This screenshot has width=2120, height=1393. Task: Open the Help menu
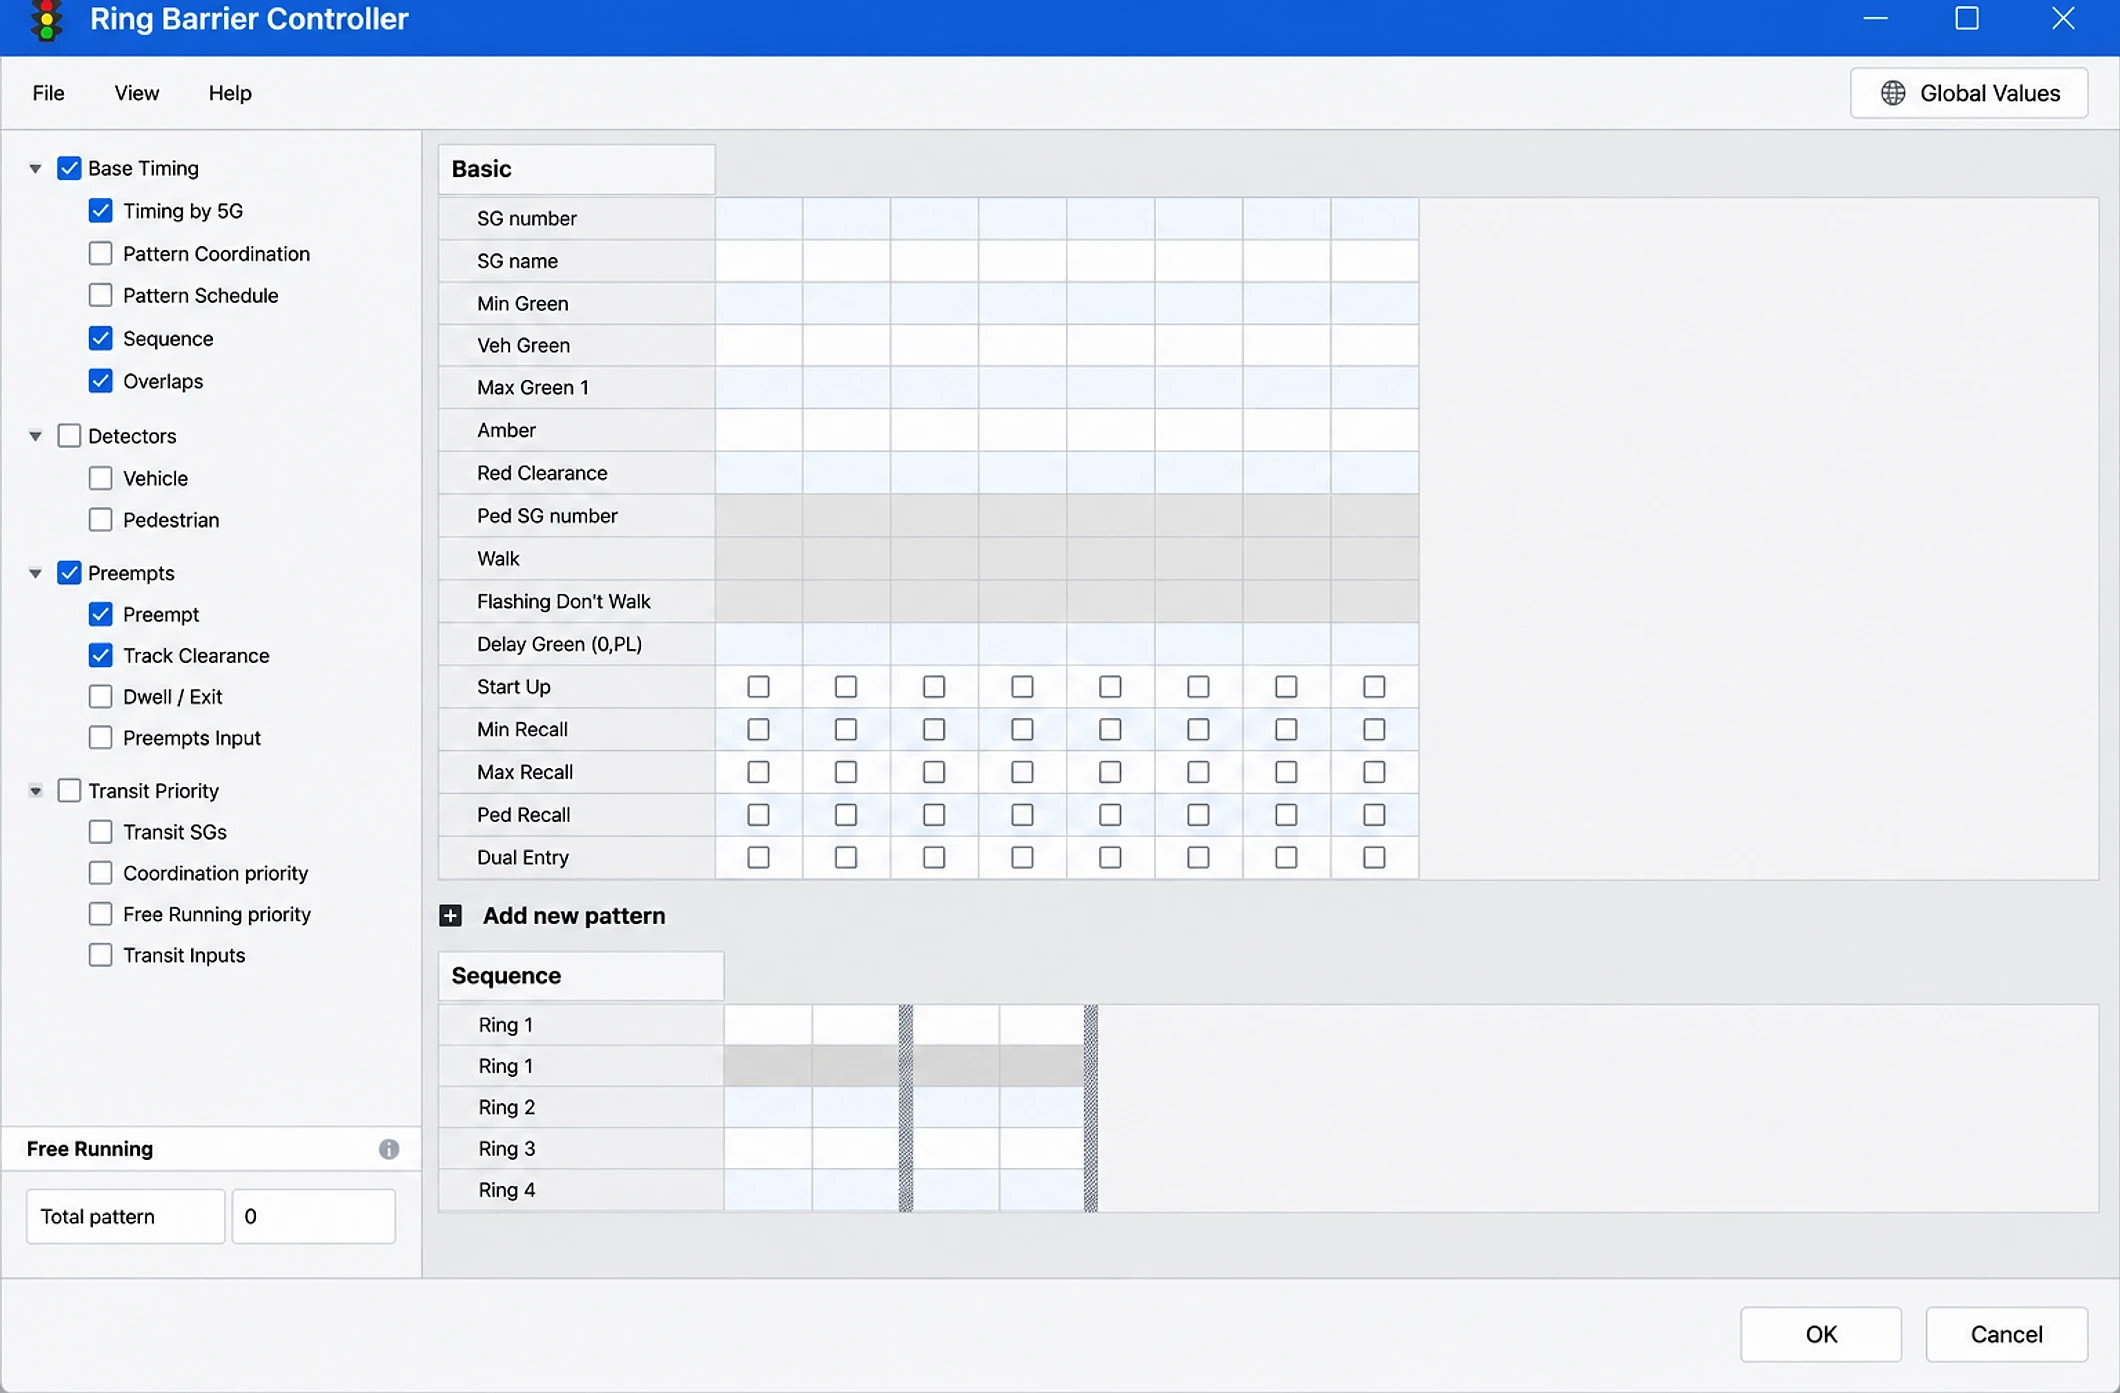point(230,93)
